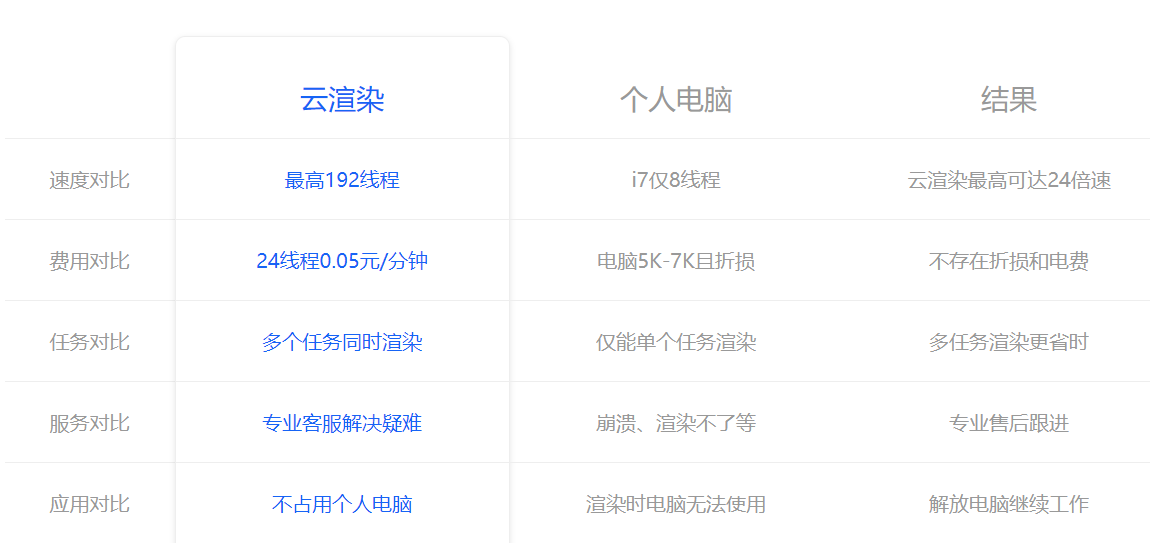
Task: Click the 结果 column header
Action: point(1008,101)
